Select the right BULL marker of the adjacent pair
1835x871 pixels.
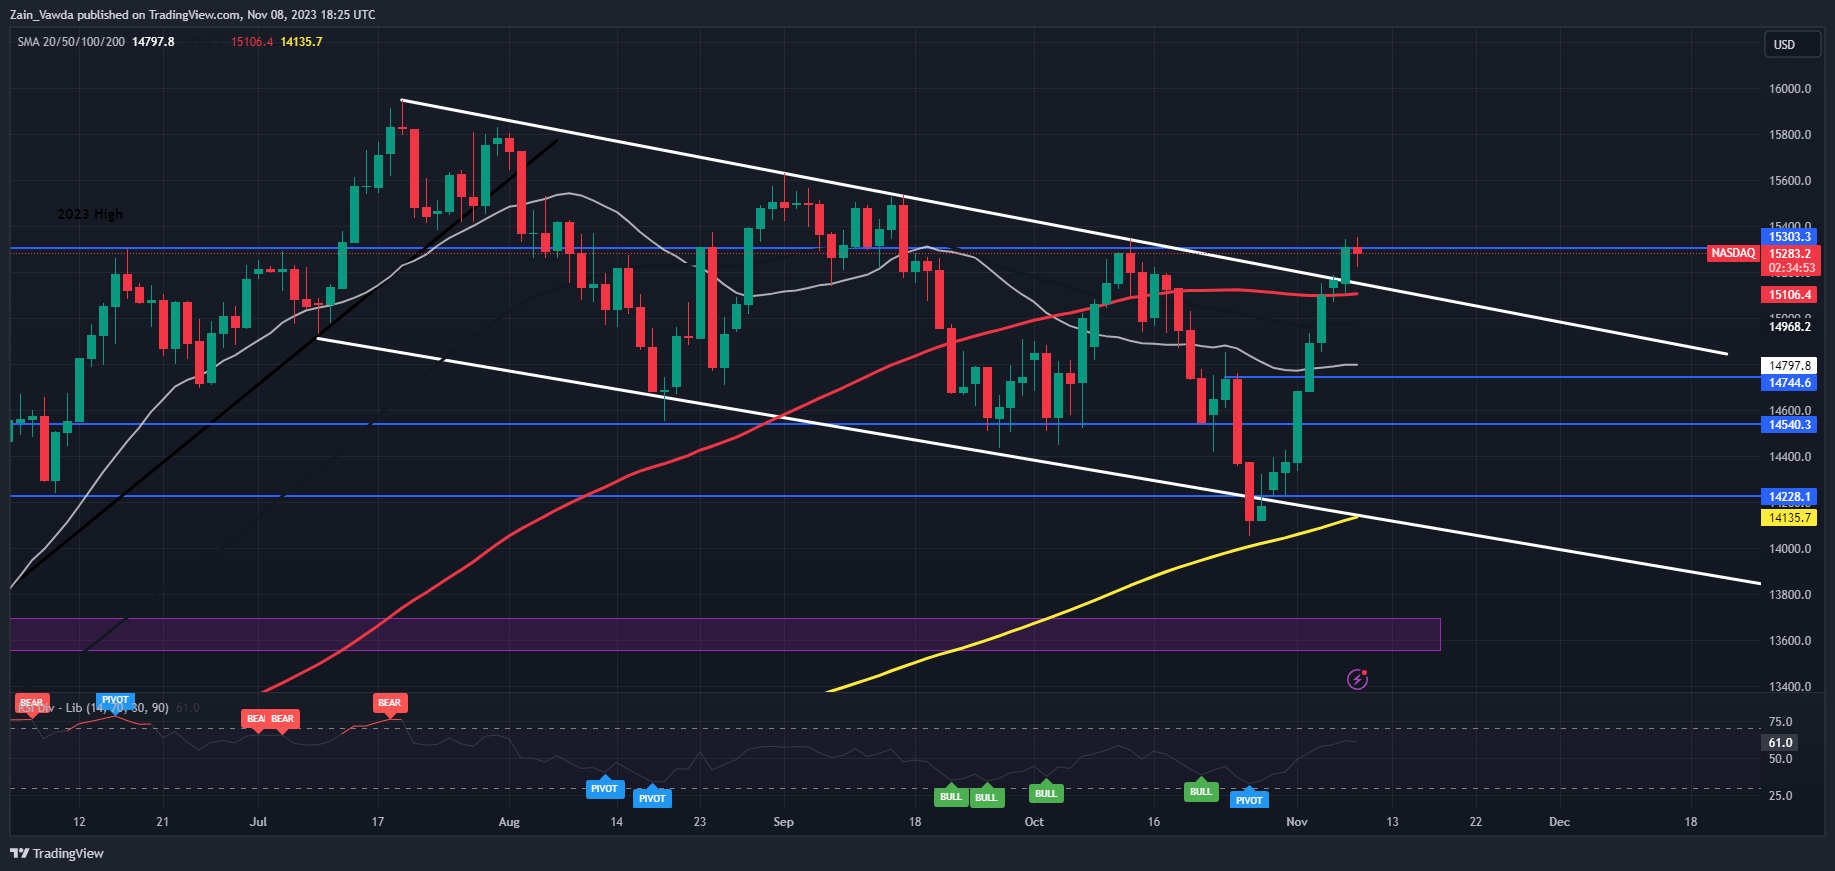pos(986,797)
